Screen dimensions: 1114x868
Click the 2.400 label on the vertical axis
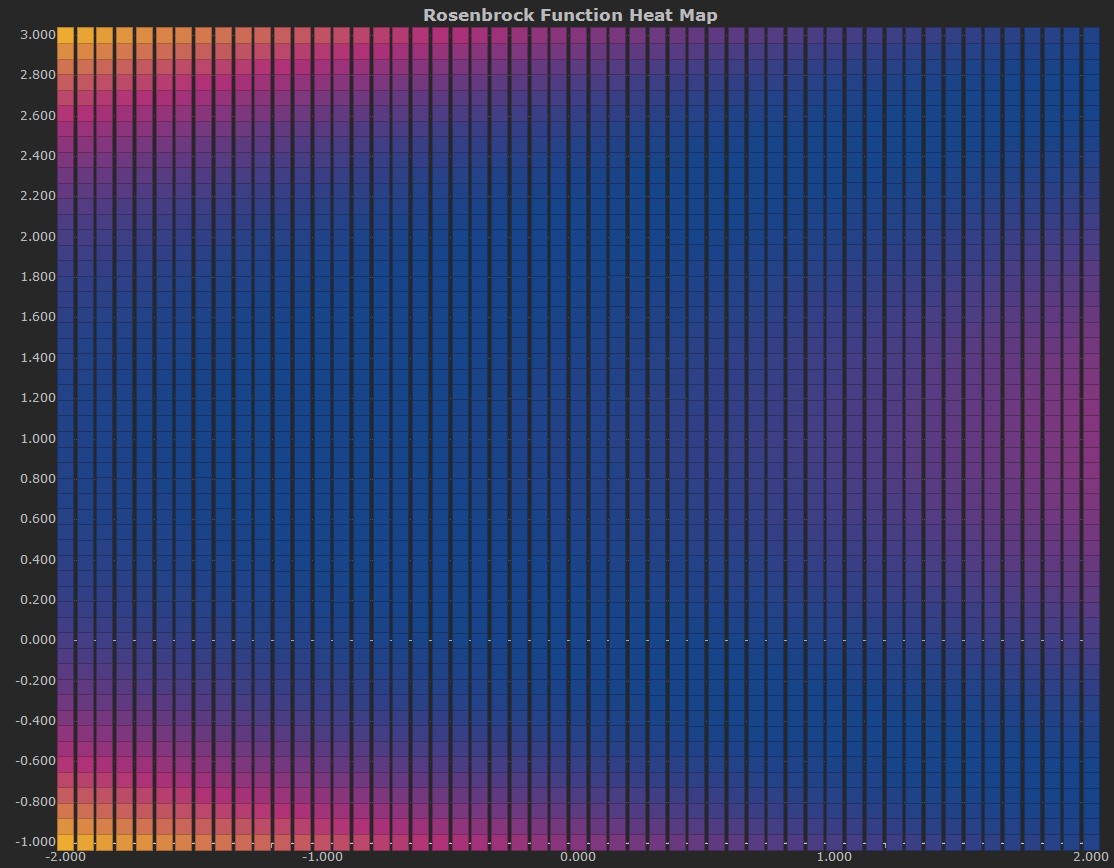[x=38, y=156]
